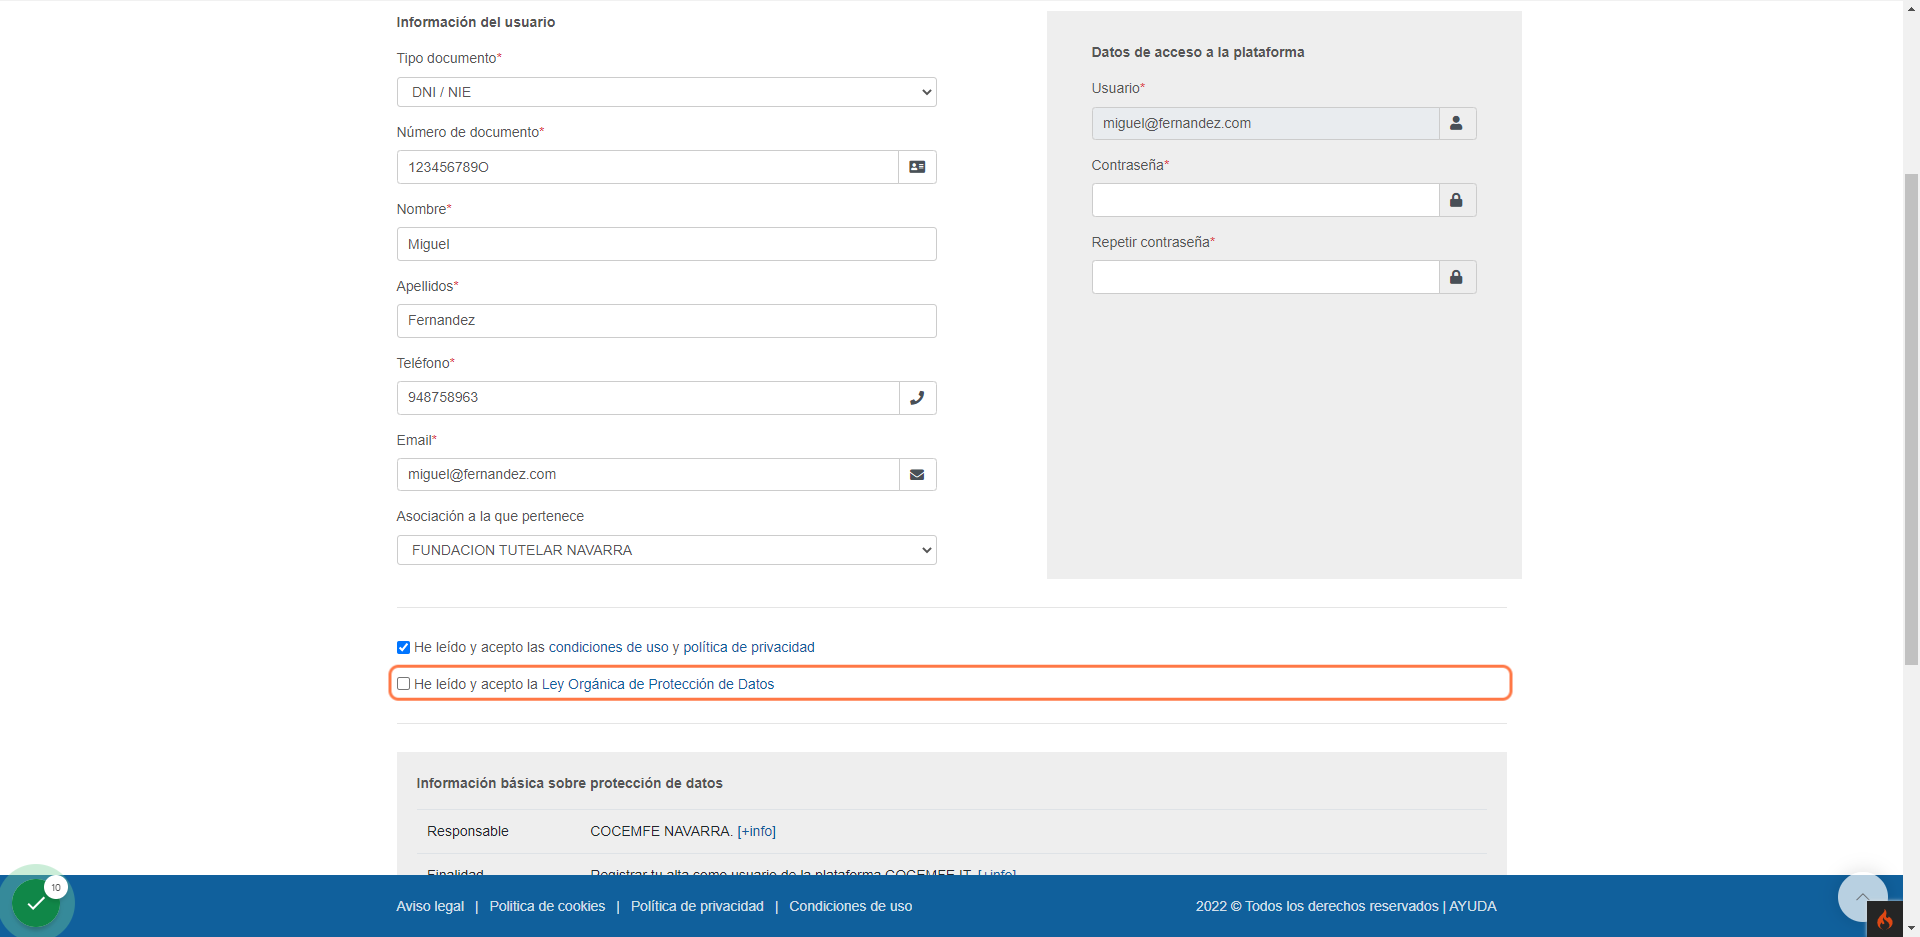The height and width of the screenshot is (937, 1920).
Task: Click the scroll-to-top arrow button
Action: click(1862, 897)
